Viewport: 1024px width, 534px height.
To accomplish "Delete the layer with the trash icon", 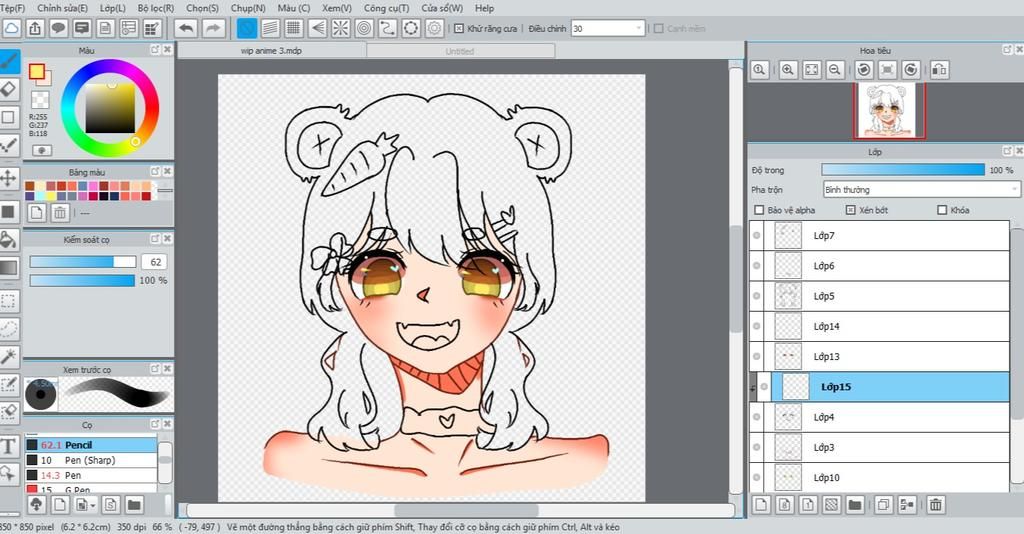I will (x=936, y=505).
